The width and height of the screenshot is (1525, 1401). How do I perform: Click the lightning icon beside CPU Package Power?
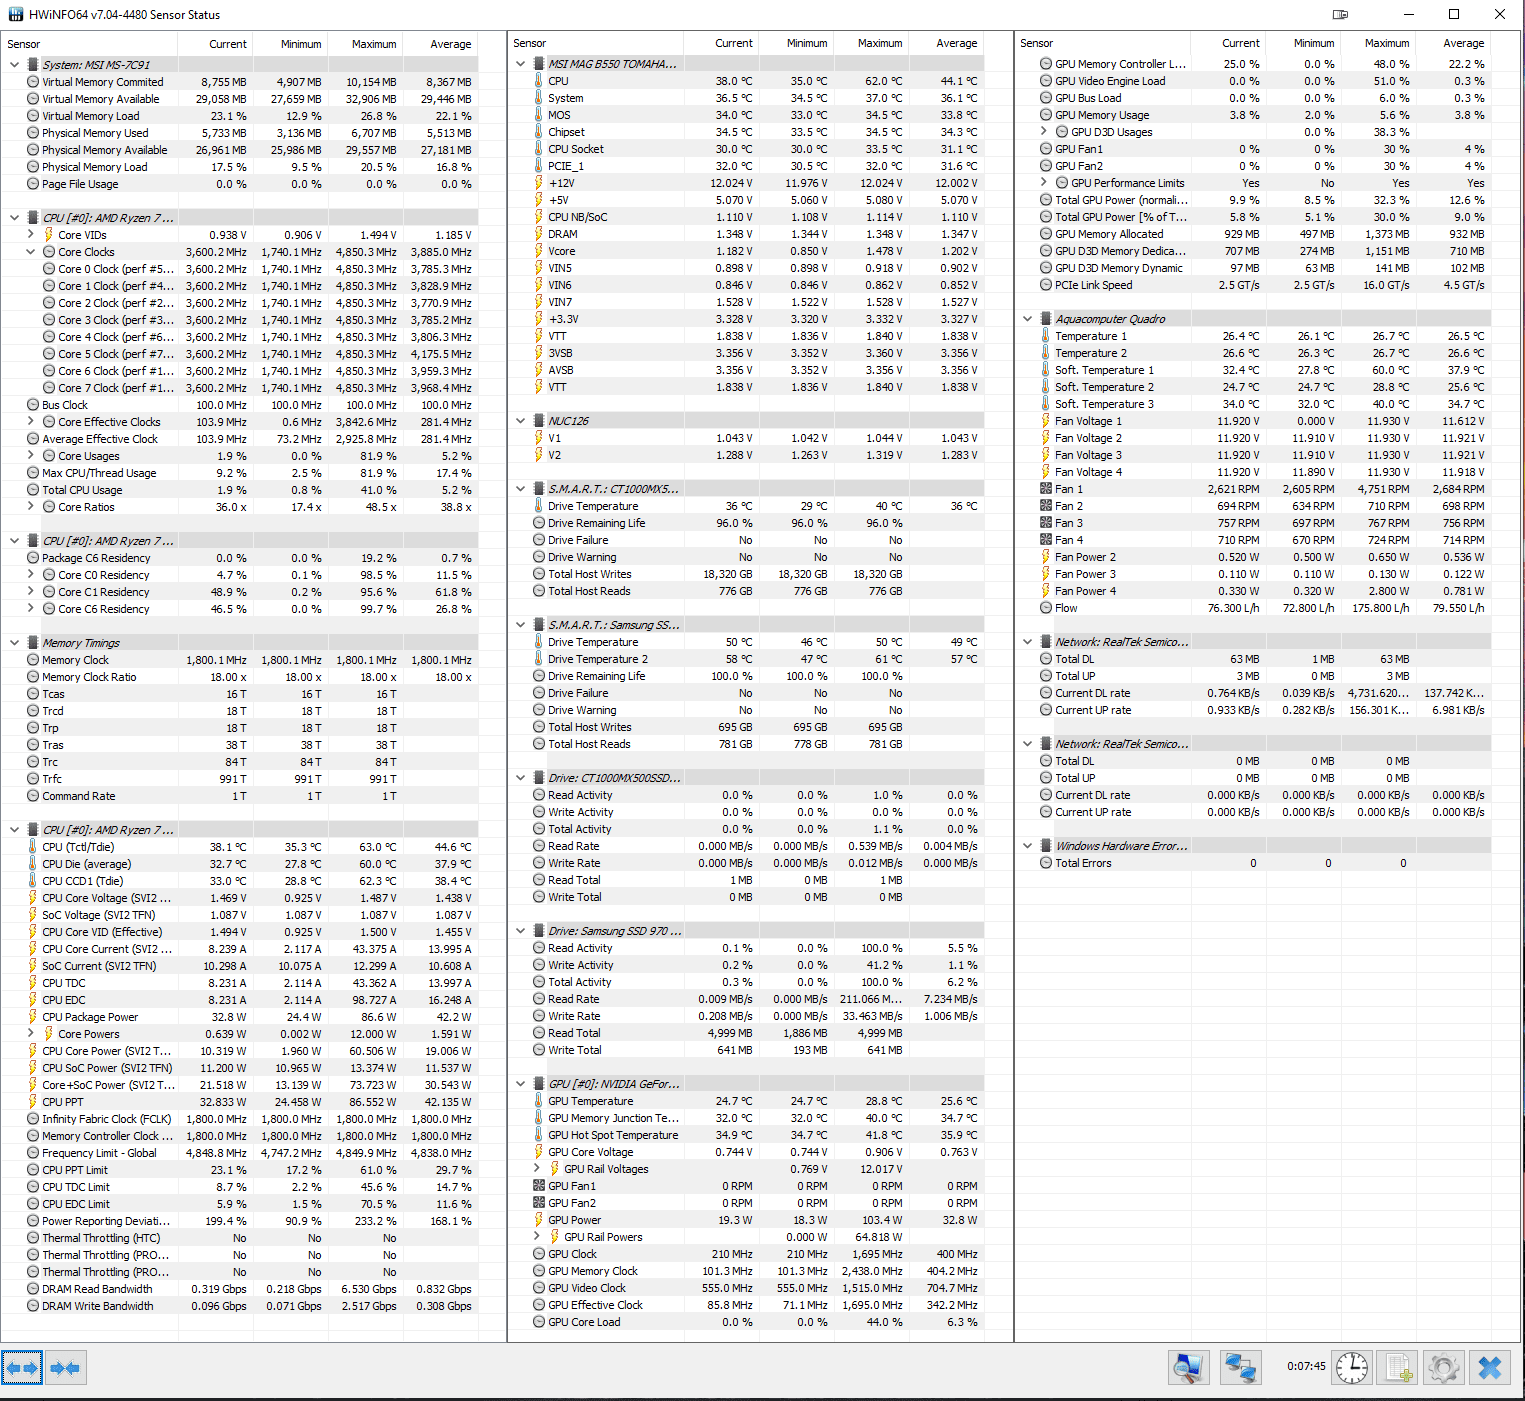coord(33,1017)
